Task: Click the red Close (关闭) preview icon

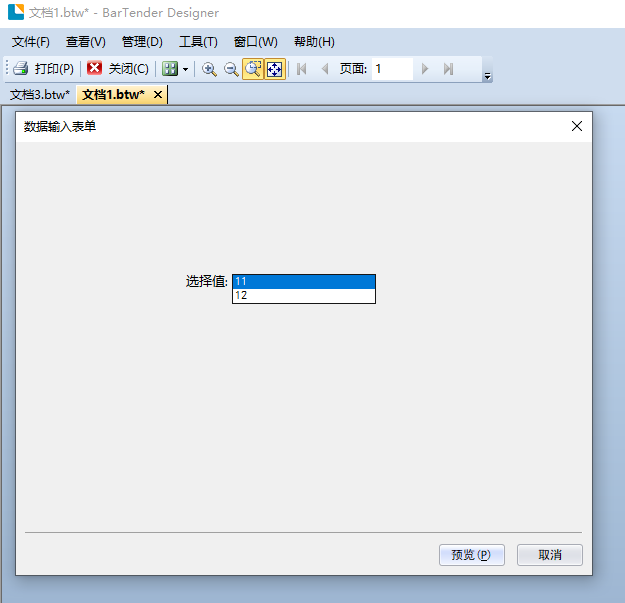Action: [95, 69]
